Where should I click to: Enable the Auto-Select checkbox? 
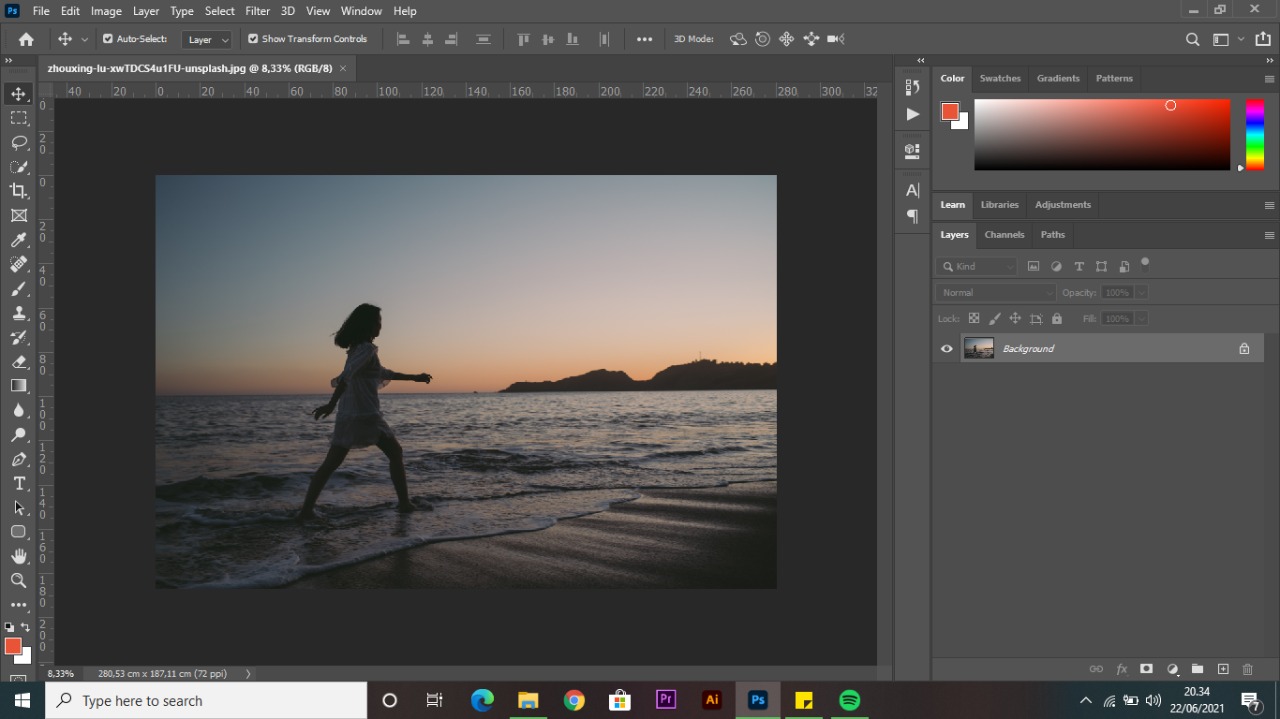[x=106, y=38]
